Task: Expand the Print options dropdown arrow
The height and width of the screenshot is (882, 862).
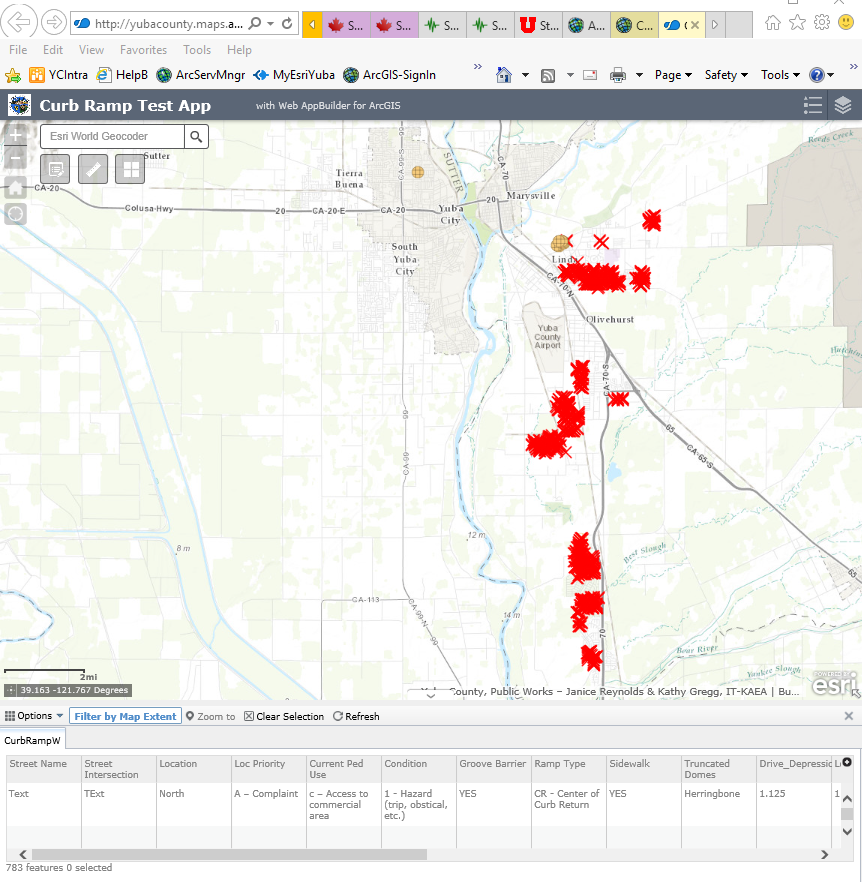Action: [x=639, y=75]
